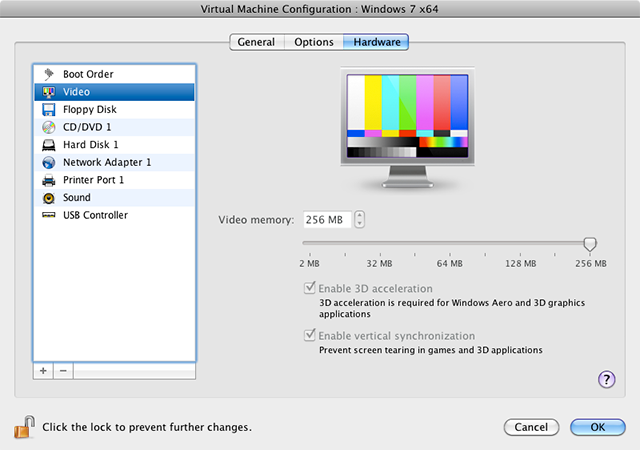Select Hard Disk 1 in the hardware list
Image resolution: width=640 pixels, height=450 pixels.
[114, 145]
